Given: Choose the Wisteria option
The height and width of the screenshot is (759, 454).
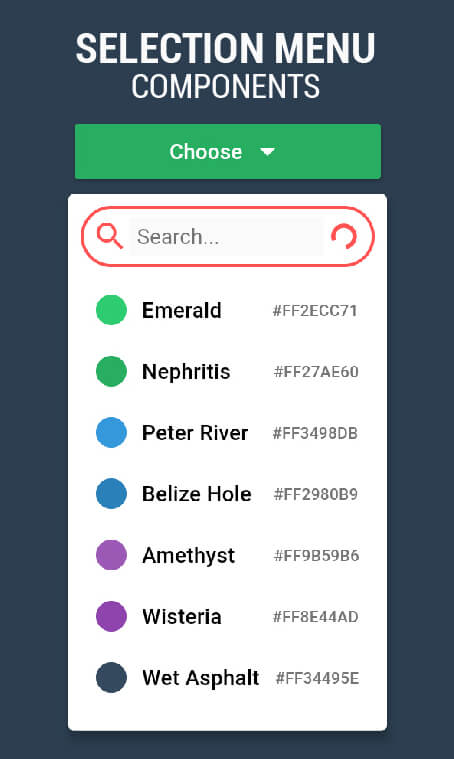Looking at the screenshot, I should click(227, 616).
